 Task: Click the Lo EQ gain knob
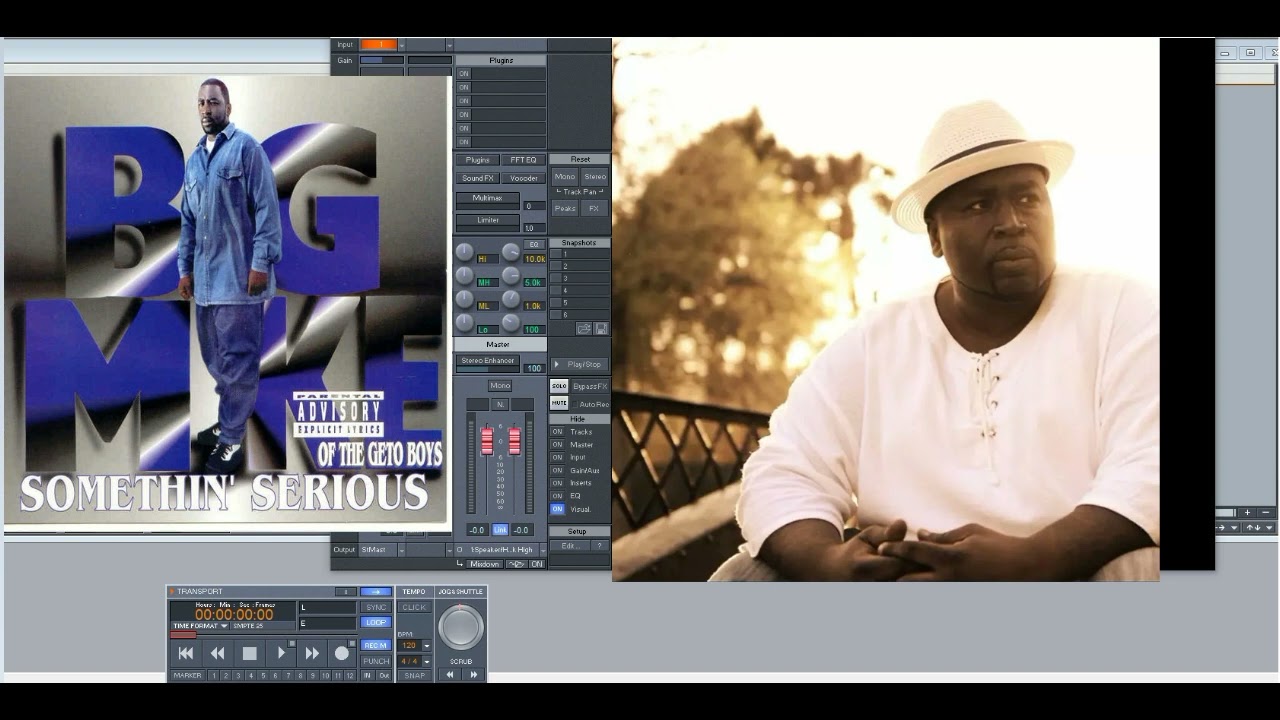click(464, 323)
